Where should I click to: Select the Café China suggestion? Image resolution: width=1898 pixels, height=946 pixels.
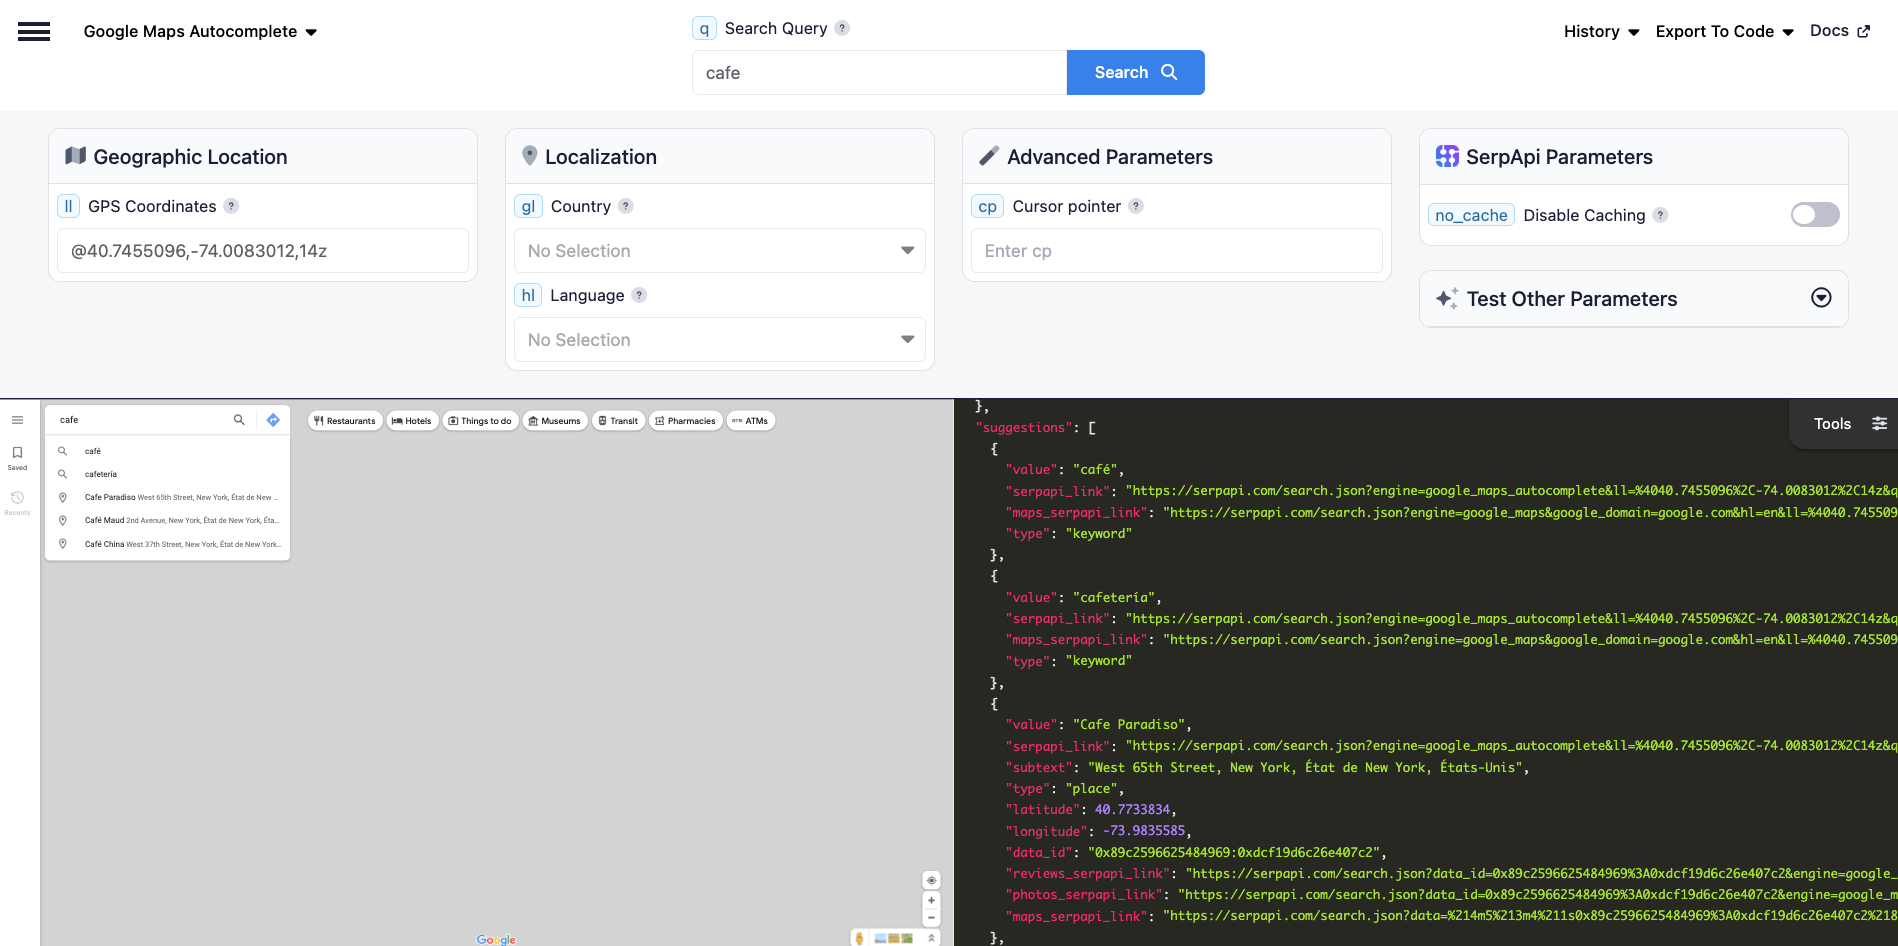pyautogui.click(x=168, y=544)
